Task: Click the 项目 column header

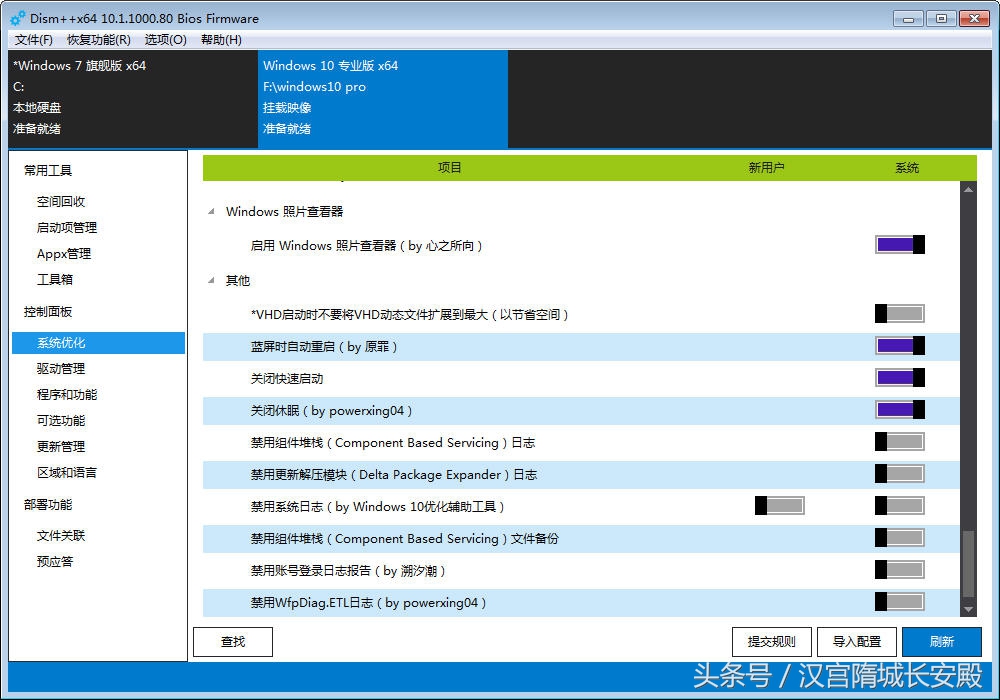Action: click(x=449, y=168)
